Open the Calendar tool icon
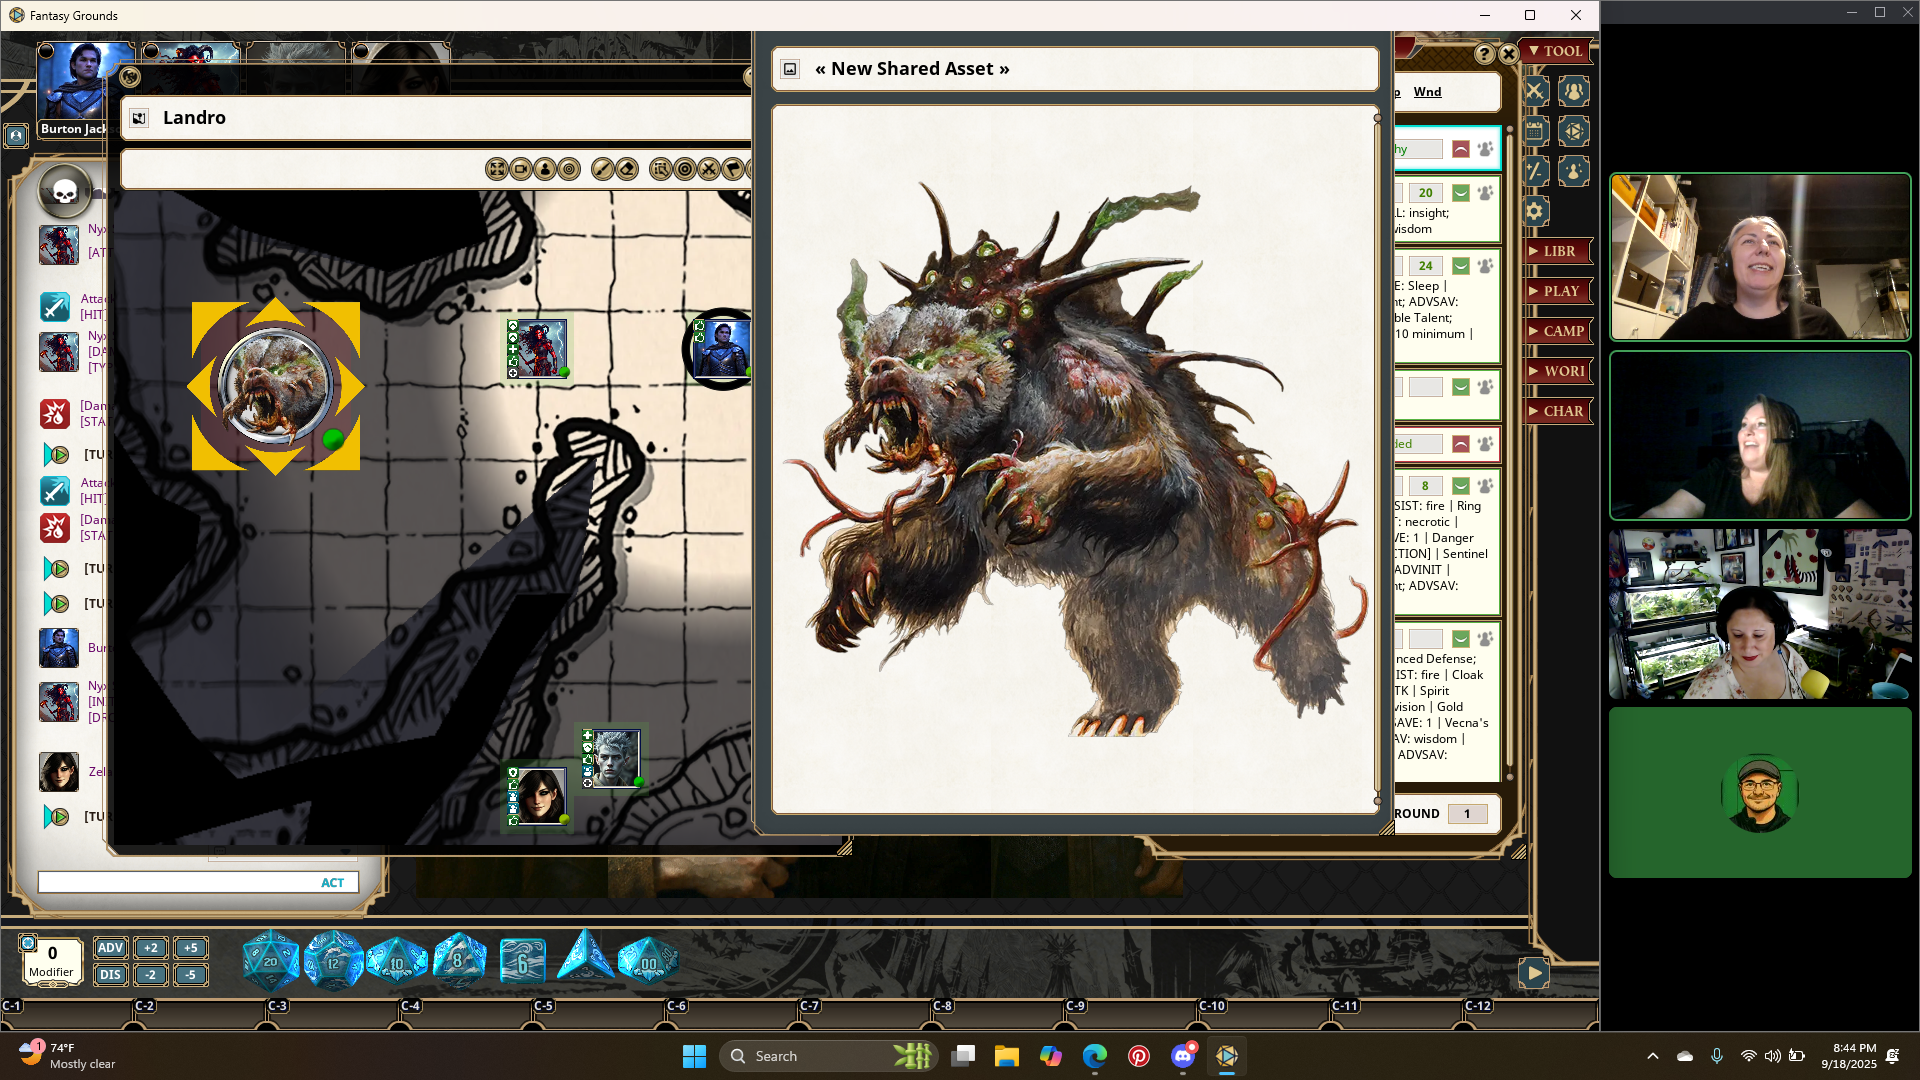The width and height of the screenshot is (1920, 1080). [1535, 132]
